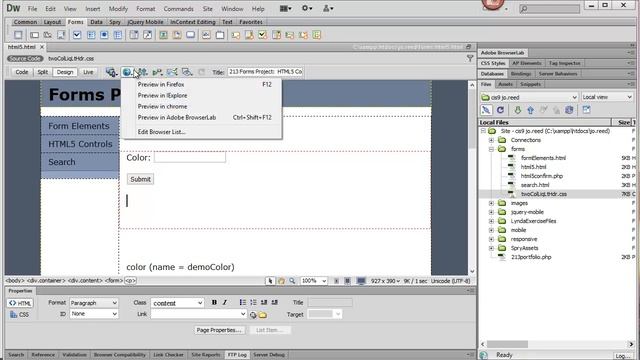Select the pointer Select tool
The image size is (640, 360).
coord(270,281)
